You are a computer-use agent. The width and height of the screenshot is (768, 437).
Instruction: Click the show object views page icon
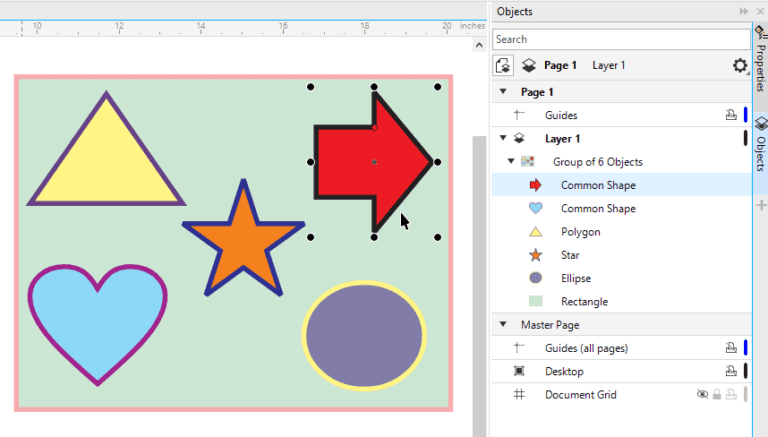click(504, 66)
